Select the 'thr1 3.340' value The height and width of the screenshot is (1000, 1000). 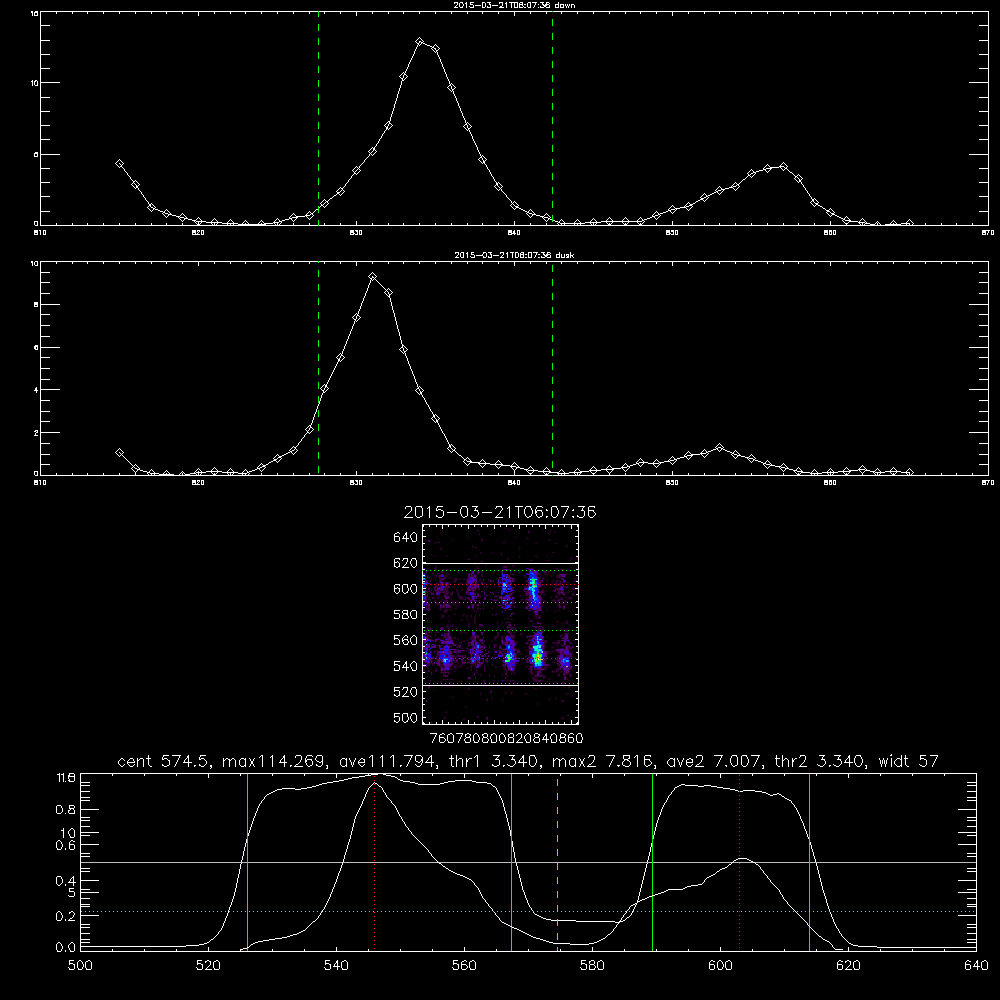click(496, 761)
